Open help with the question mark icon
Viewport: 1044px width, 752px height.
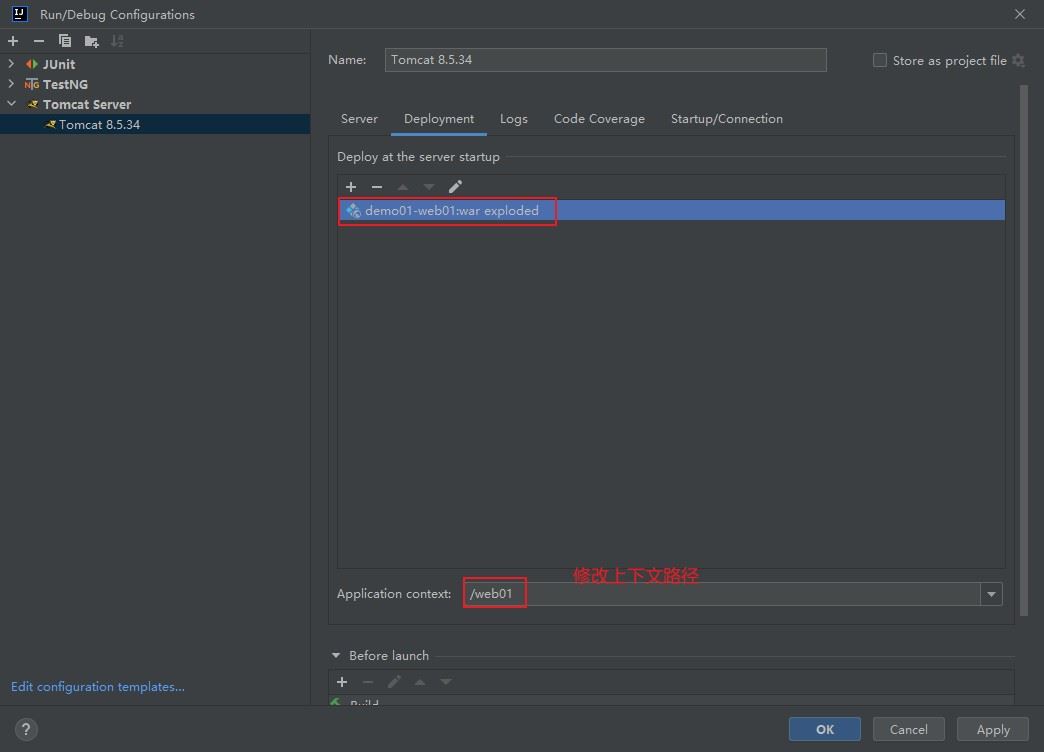27,729
